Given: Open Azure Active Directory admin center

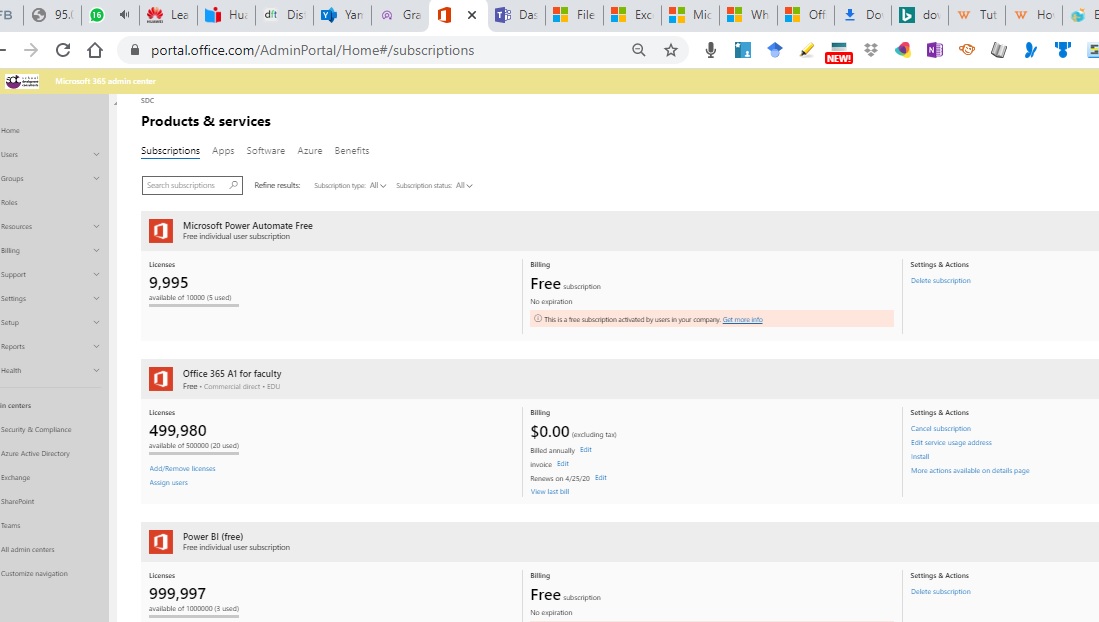Looking at the screenshot, I should [35, 454].
